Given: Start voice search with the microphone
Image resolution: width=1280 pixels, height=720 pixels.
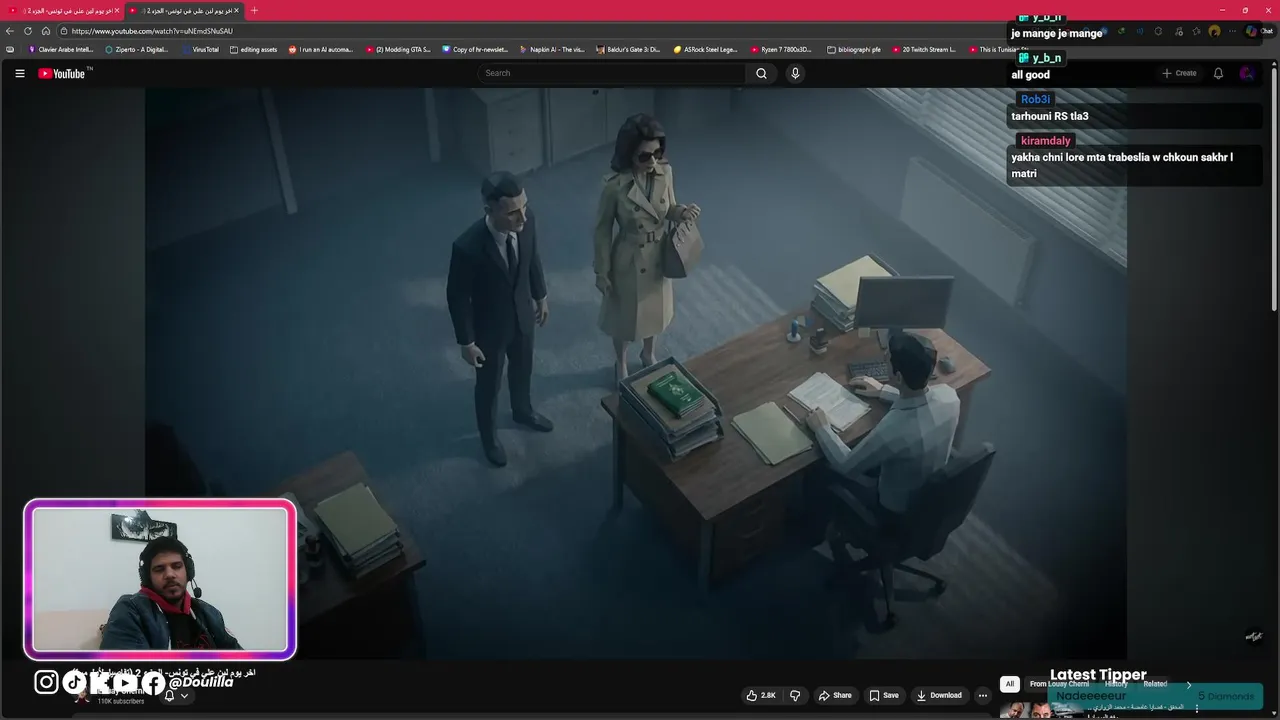Looking at the screenshot, I should click(x=795, y=73).
